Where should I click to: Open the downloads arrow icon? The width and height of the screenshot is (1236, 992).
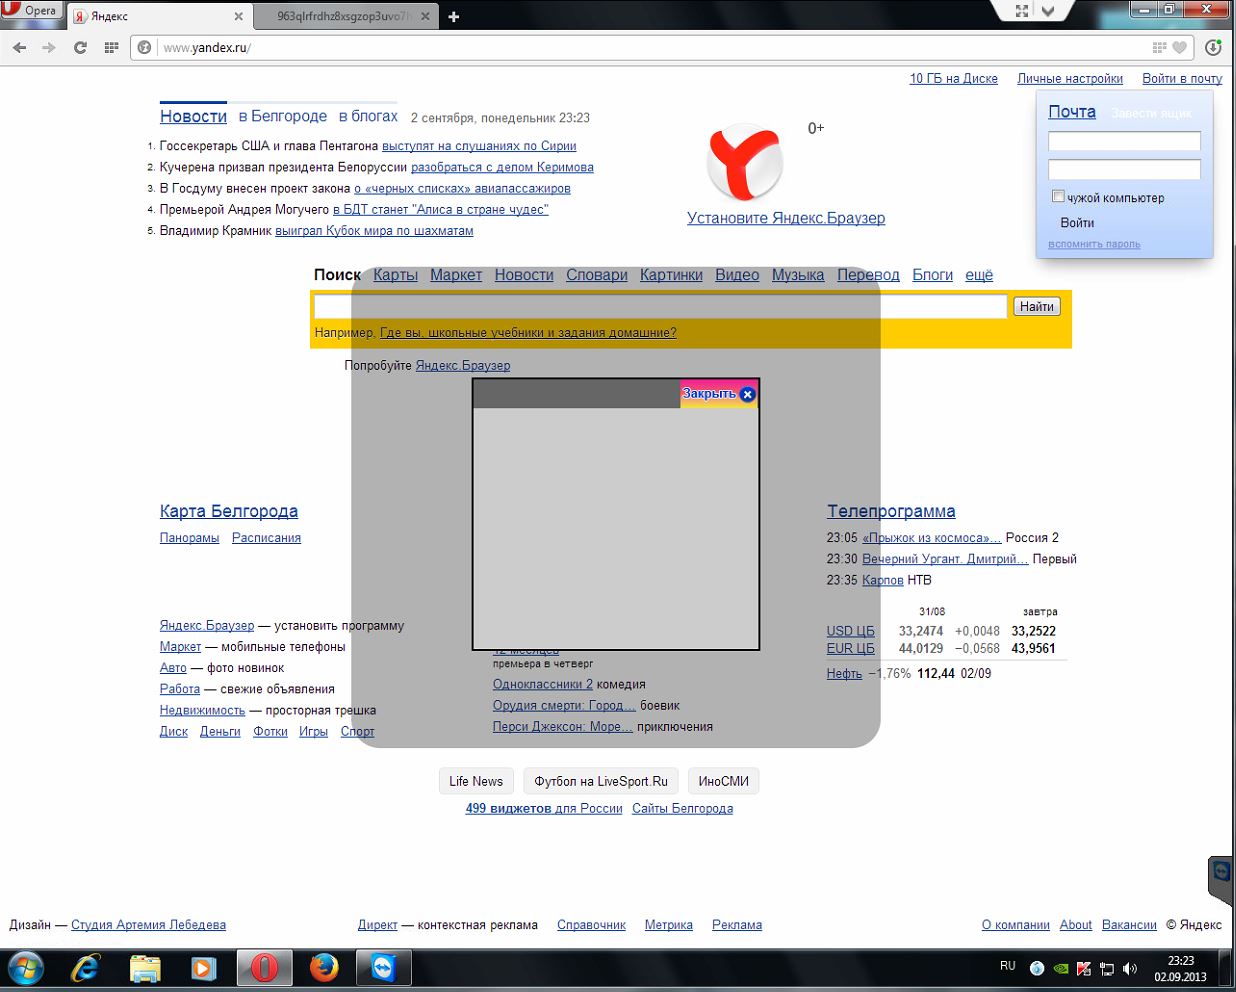tap(1213, 47)
